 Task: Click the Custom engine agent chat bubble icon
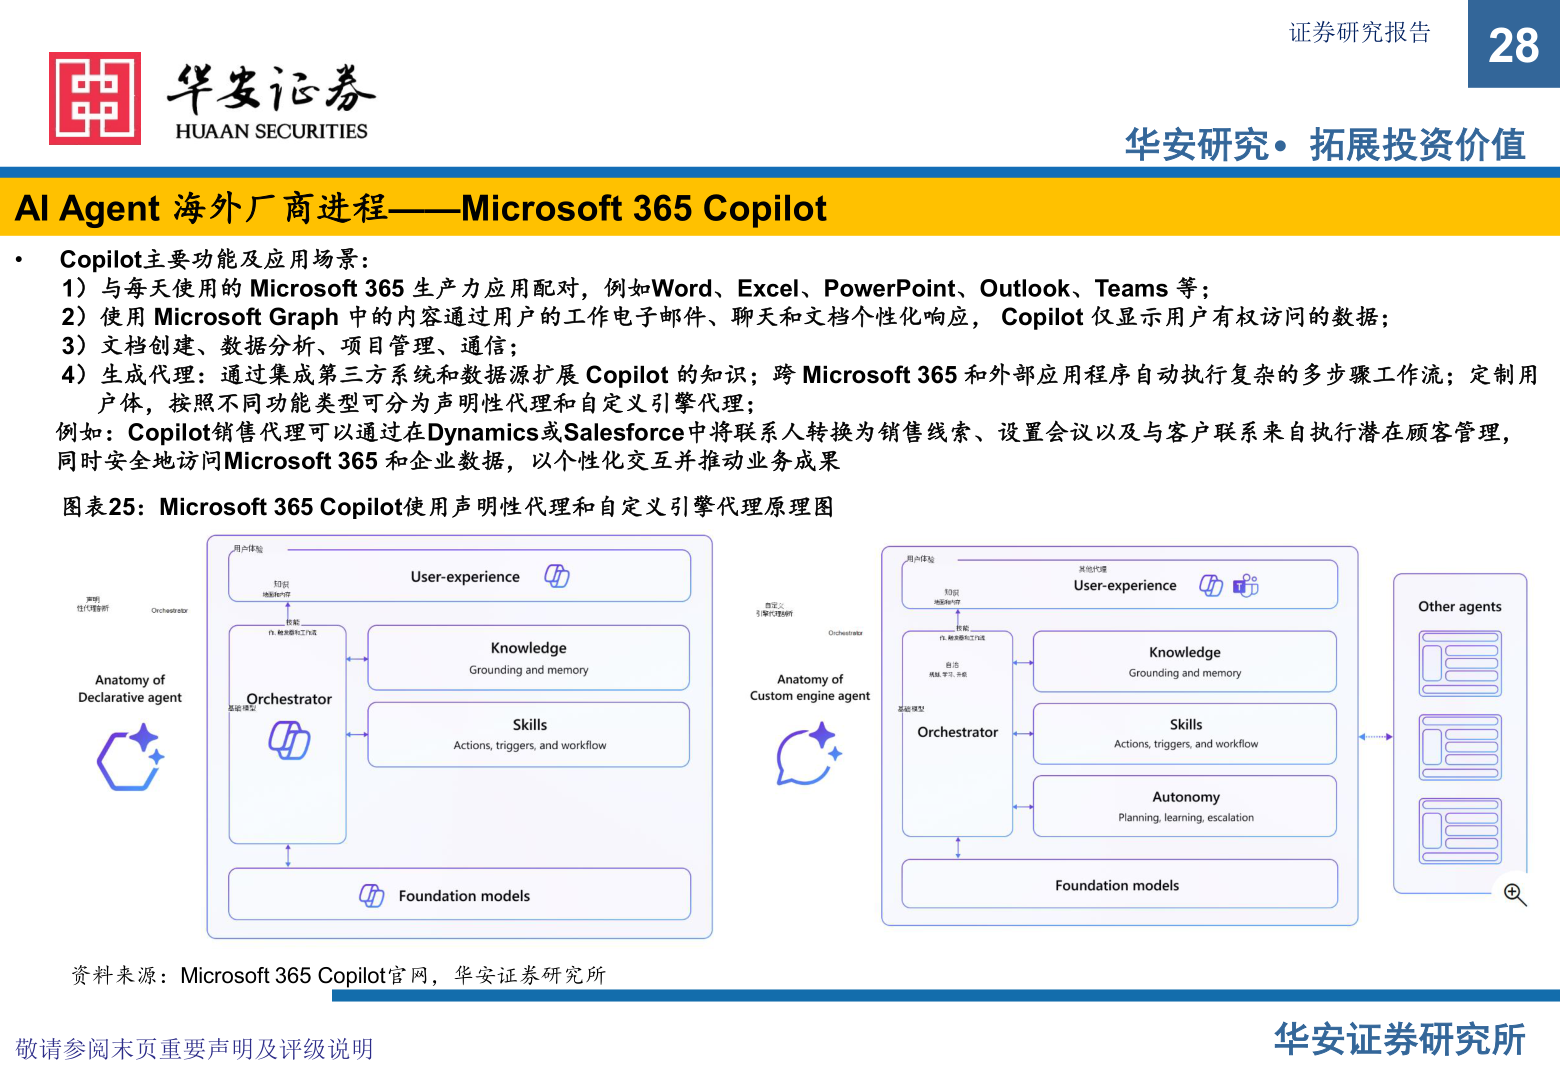pos(809,755)
